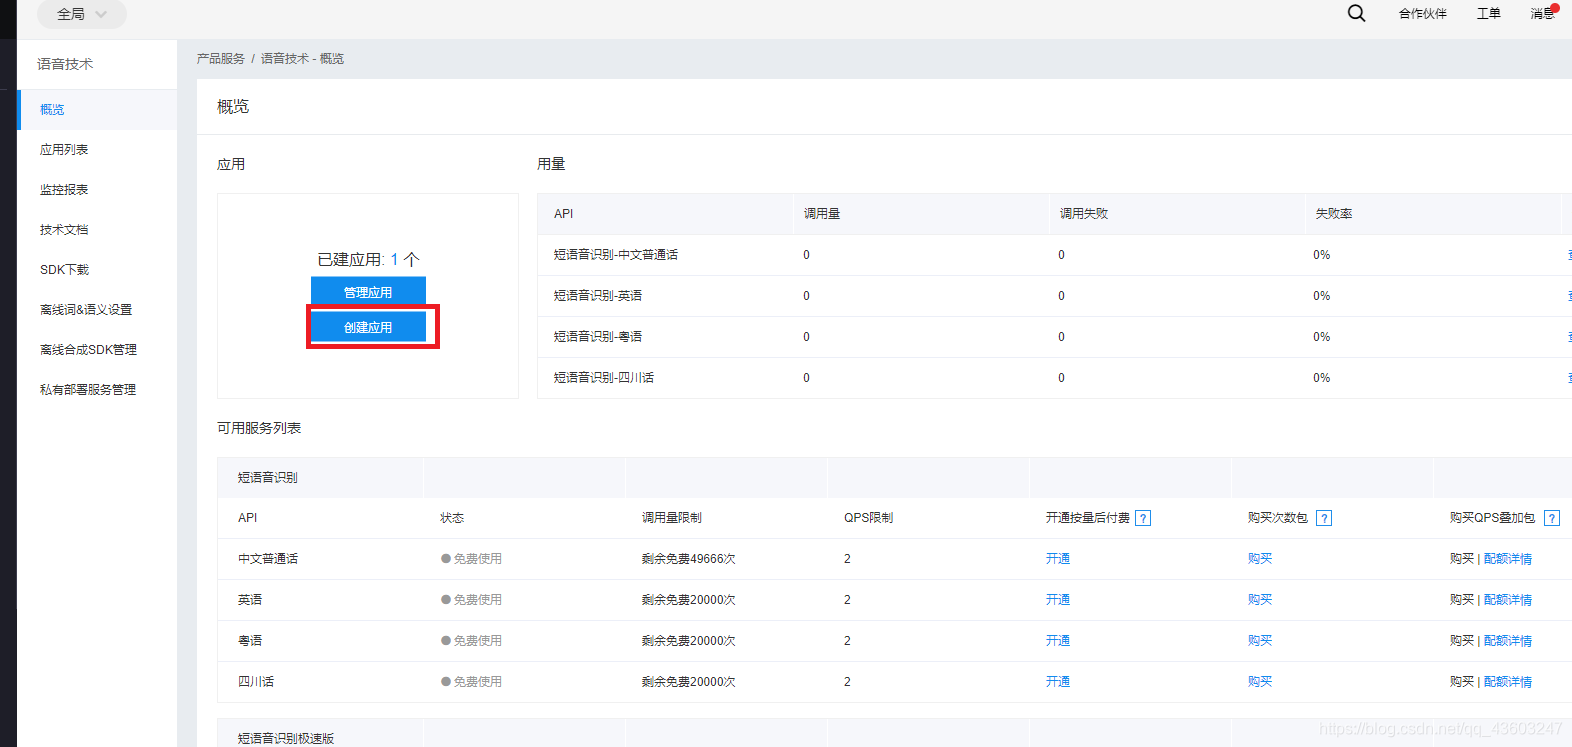Select 短语音识别-粤语 usage row
Screen dimensions: 1572x747
1054,337
